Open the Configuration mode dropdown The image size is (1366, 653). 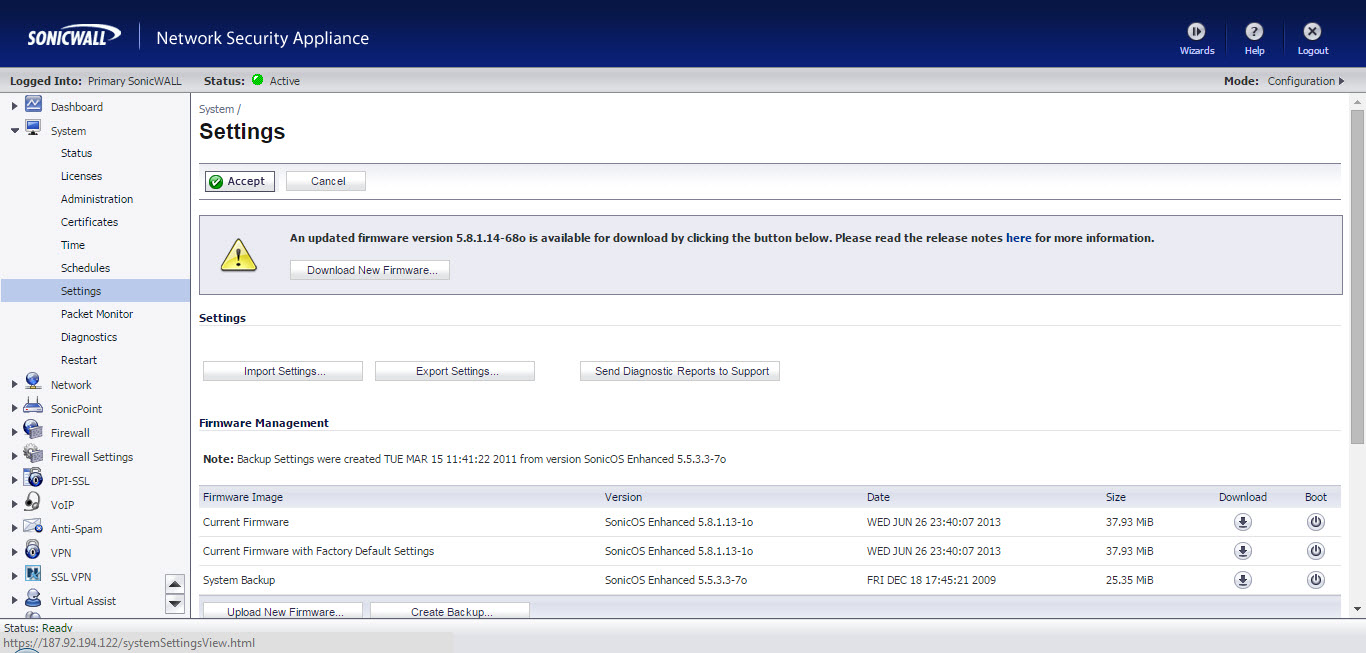click(1306, 81)
